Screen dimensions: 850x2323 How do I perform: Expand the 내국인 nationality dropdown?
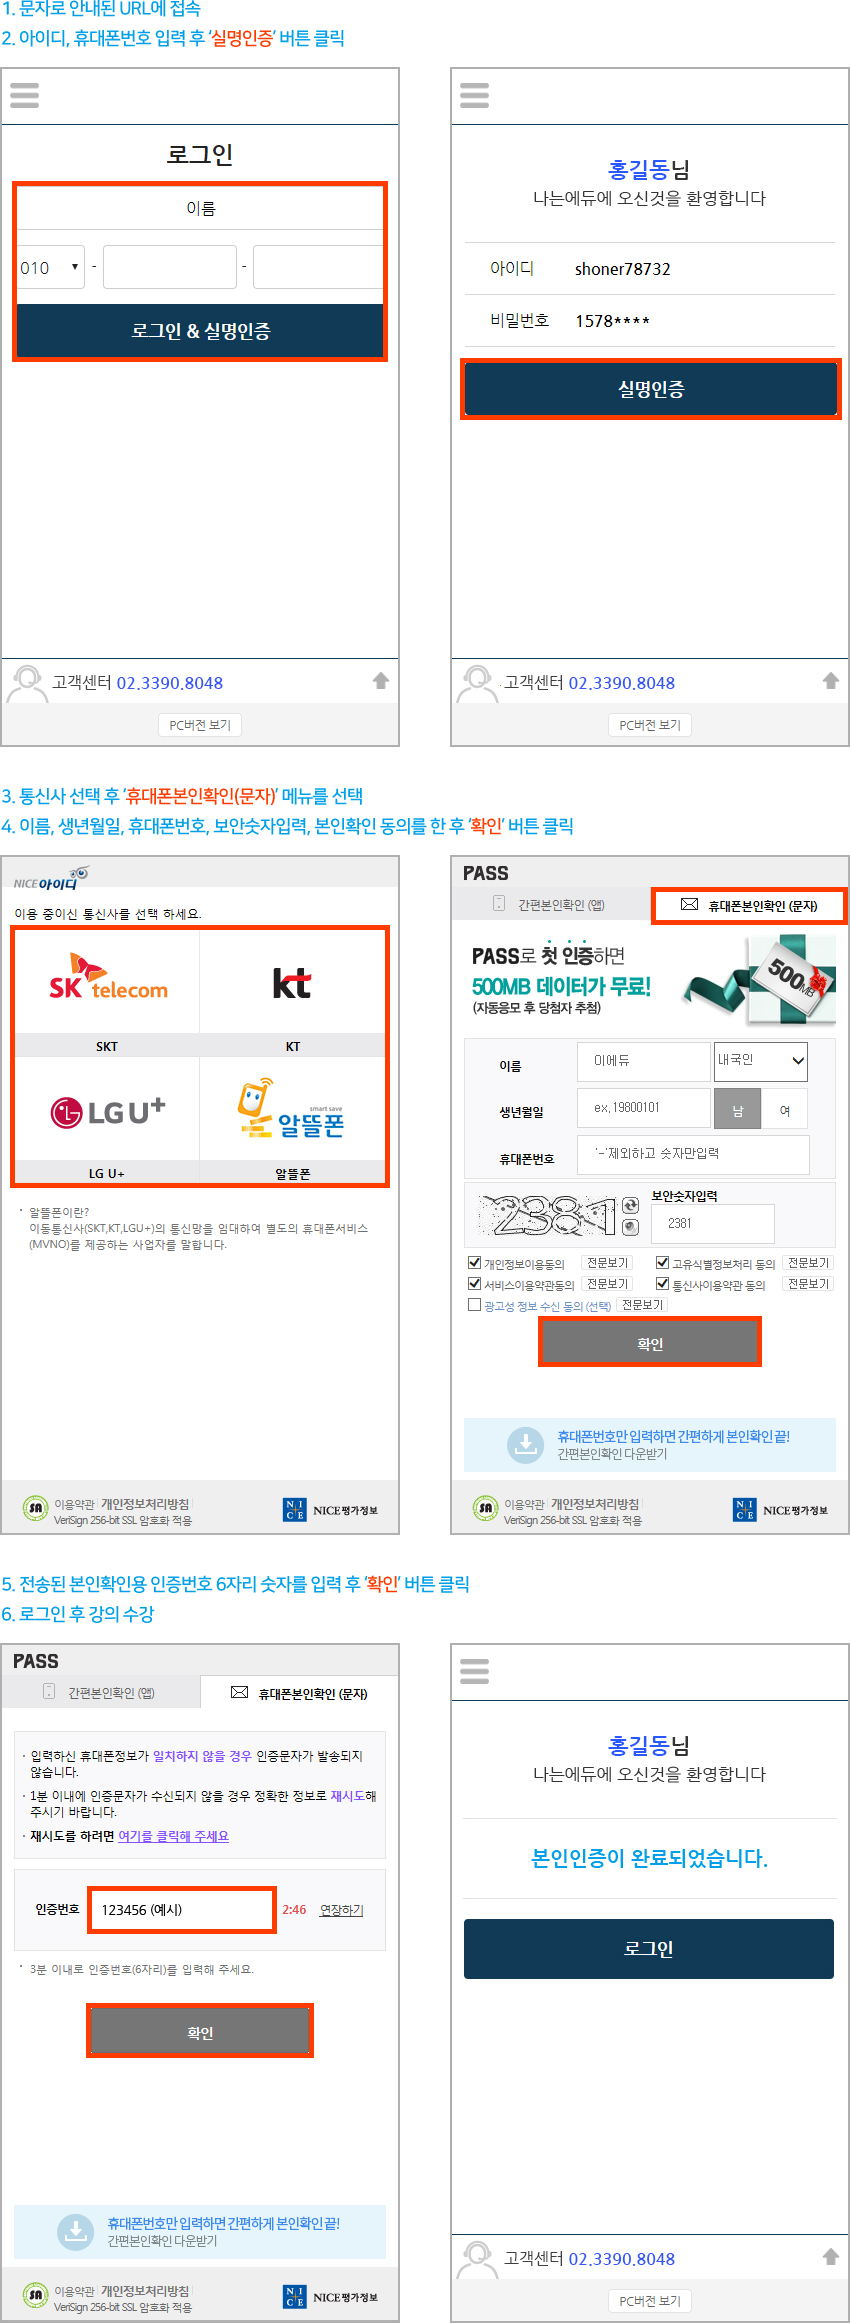pyautogui.click(x=761, y=1061)
